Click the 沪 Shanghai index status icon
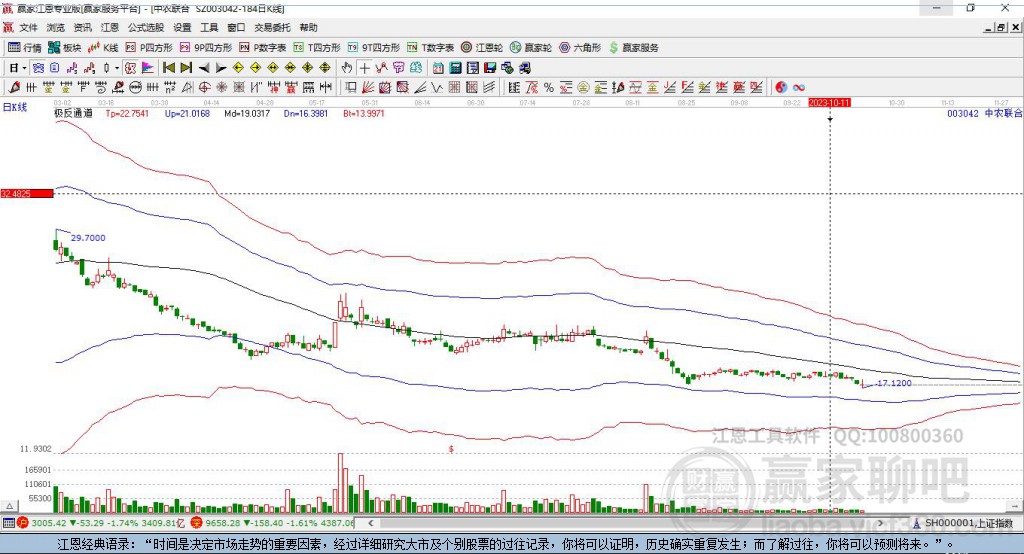This screenshot has height=554, width=1024. tap(23, 523)
